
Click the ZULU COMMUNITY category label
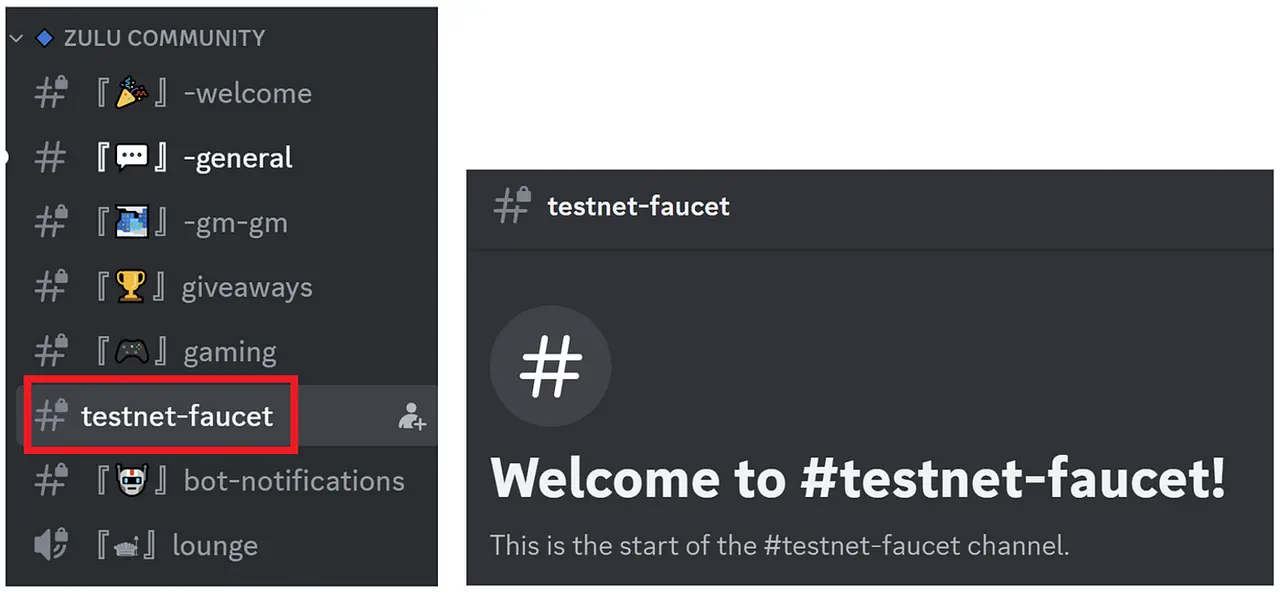[x=164, y=38]
